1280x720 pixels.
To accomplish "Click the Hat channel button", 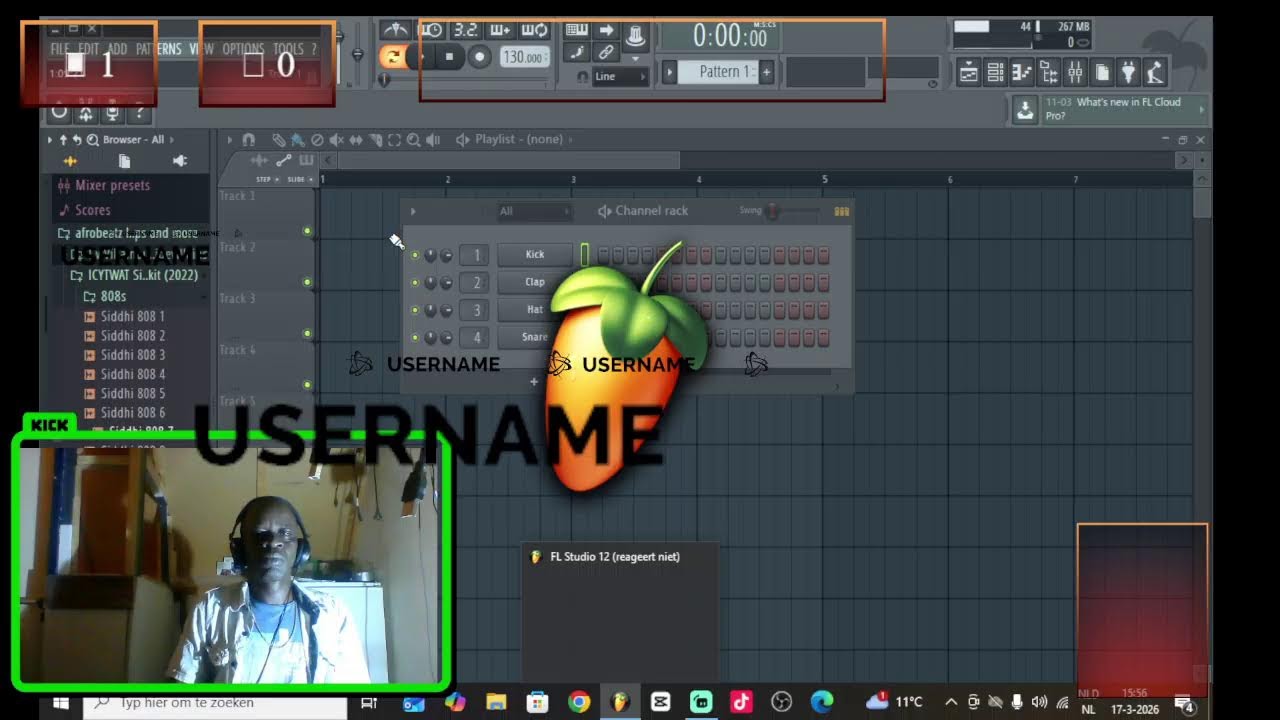I will click(535, 310).
